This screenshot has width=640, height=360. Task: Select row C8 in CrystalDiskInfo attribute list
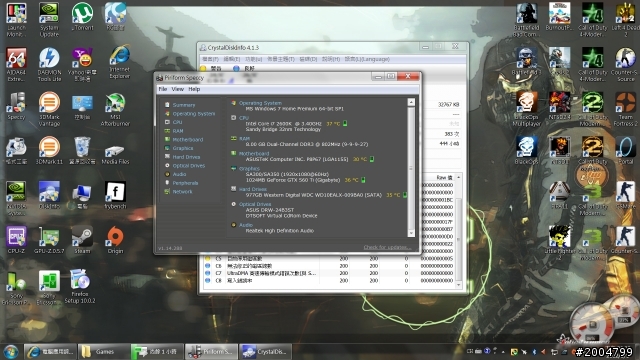point(329,280)
